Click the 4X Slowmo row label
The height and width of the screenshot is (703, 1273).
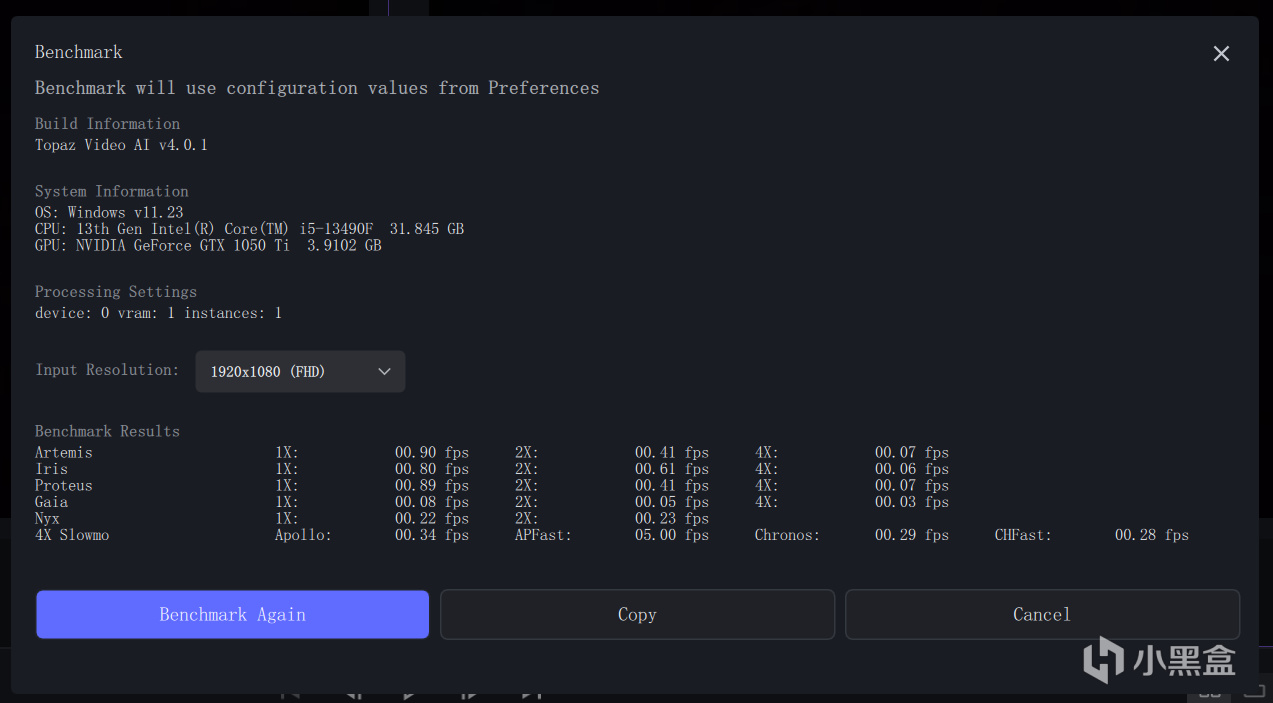click(72, 535)
